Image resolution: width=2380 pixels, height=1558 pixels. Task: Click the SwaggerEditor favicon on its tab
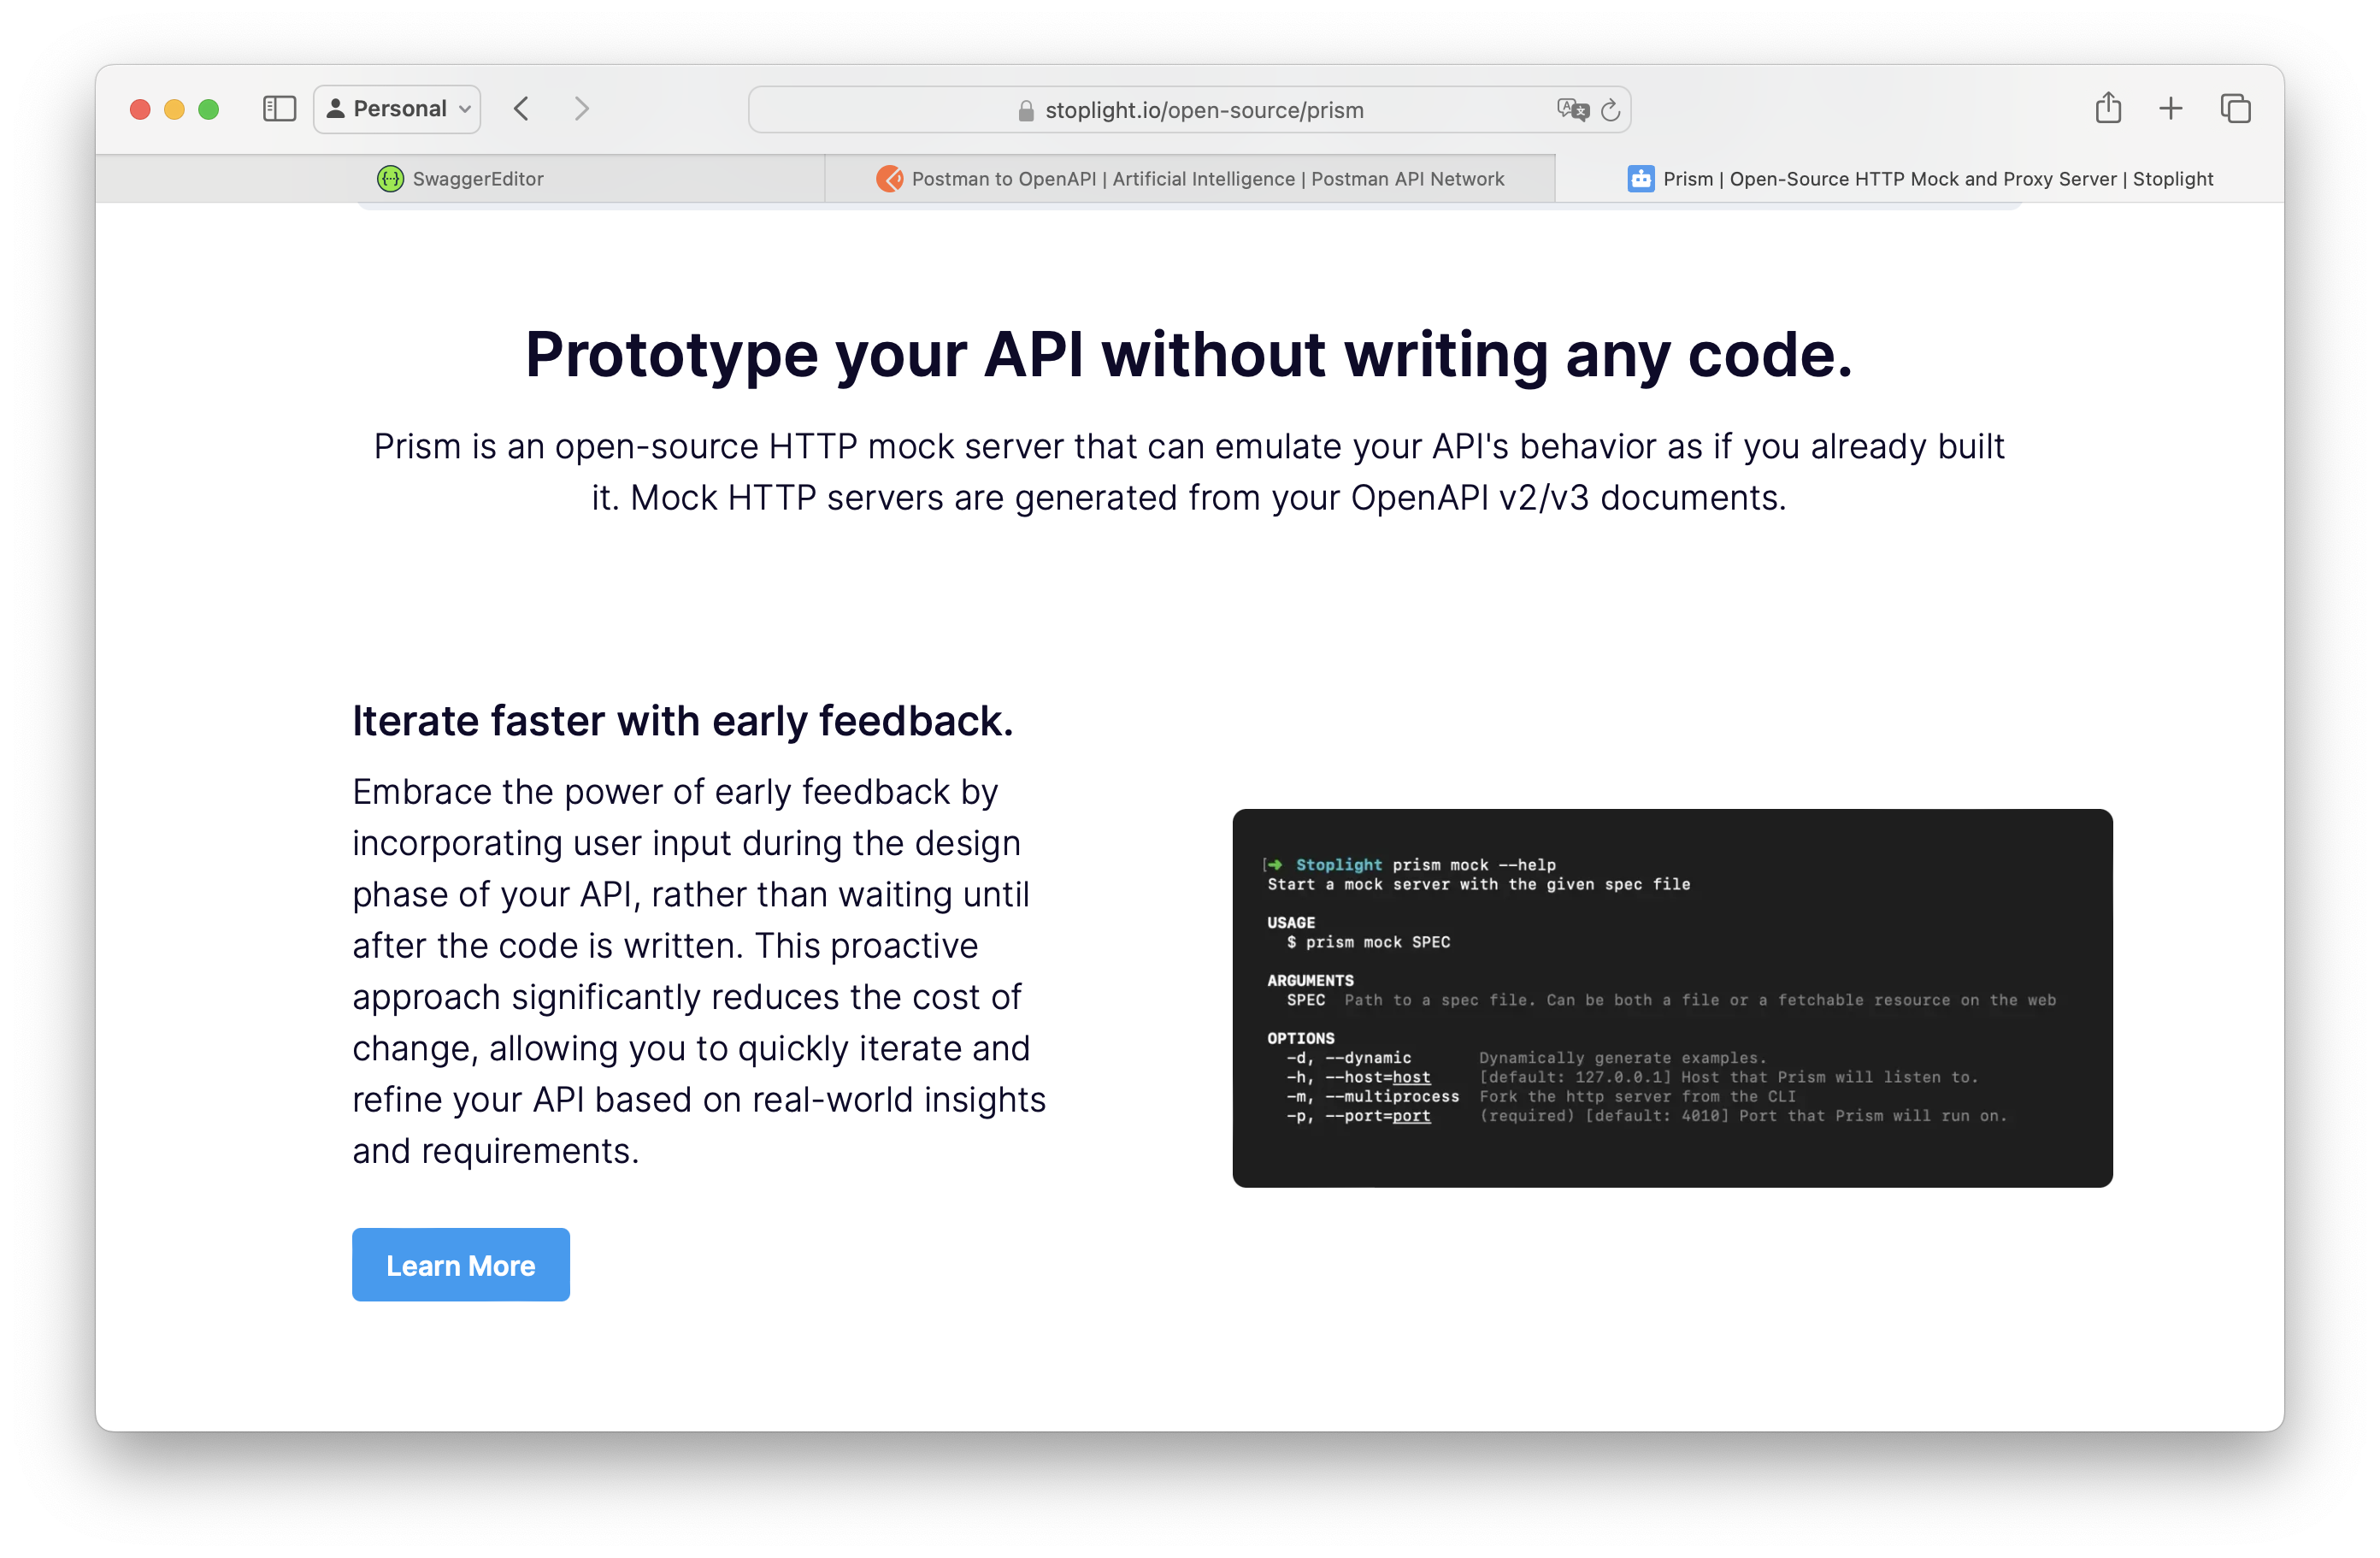click(x=391, y=179)
